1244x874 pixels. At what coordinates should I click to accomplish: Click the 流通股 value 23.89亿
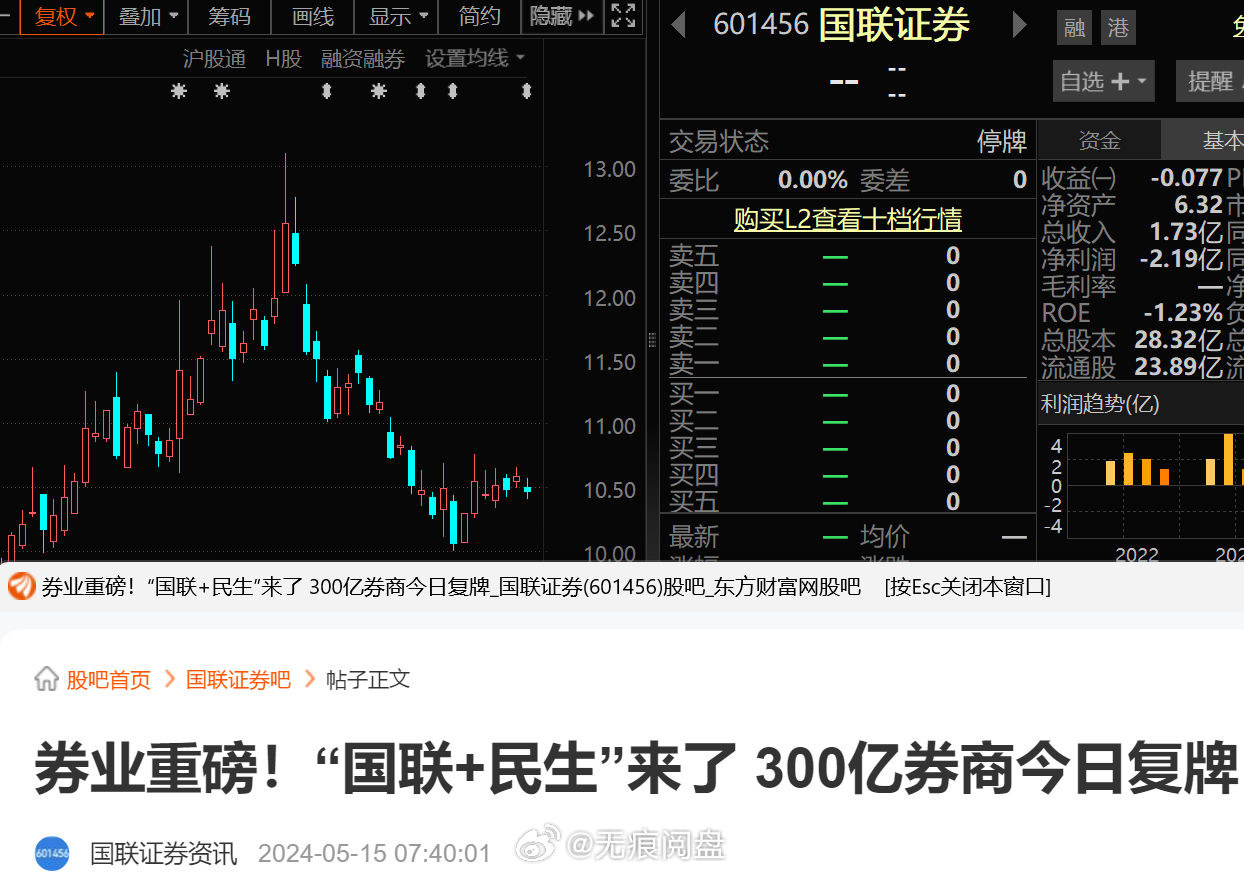point(1179,367)
